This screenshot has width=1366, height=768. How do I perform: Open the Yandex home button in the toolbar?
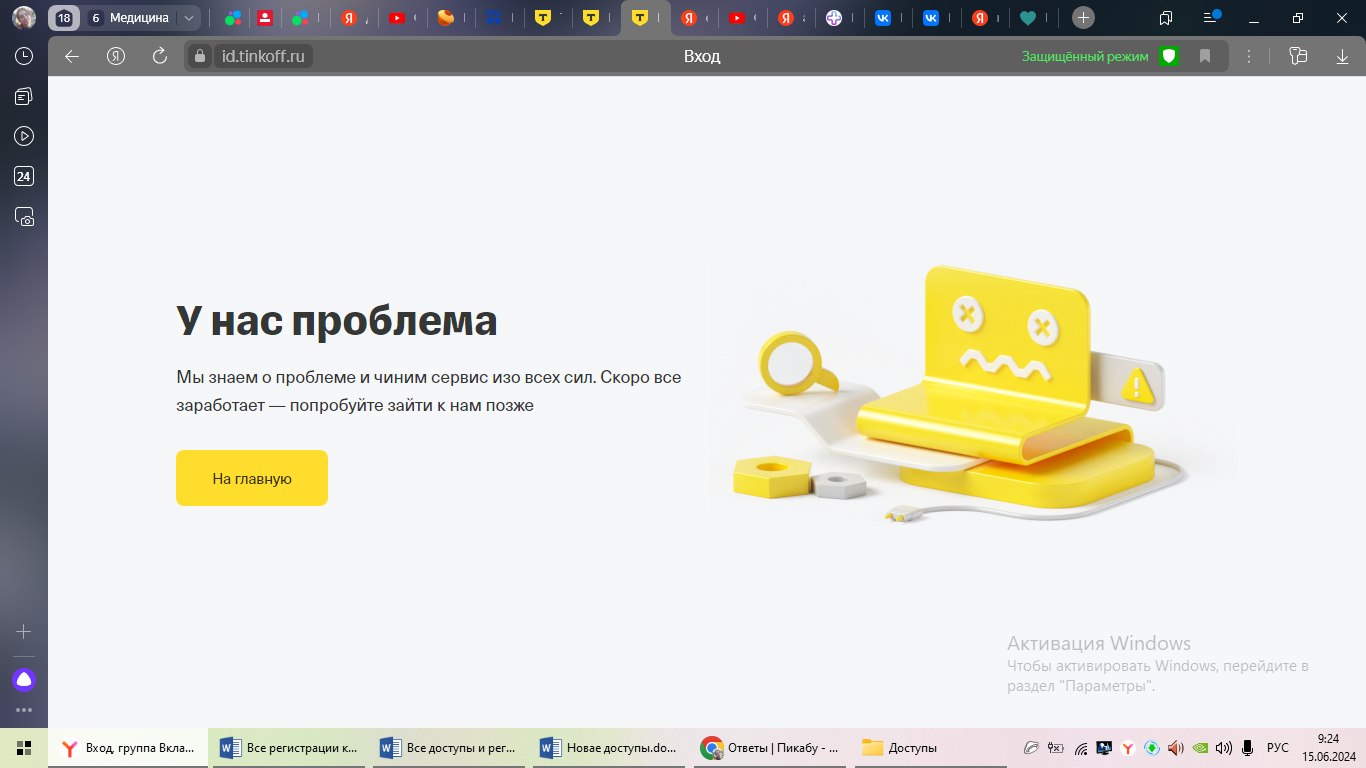pyautogui.click(x=116, y=56)
